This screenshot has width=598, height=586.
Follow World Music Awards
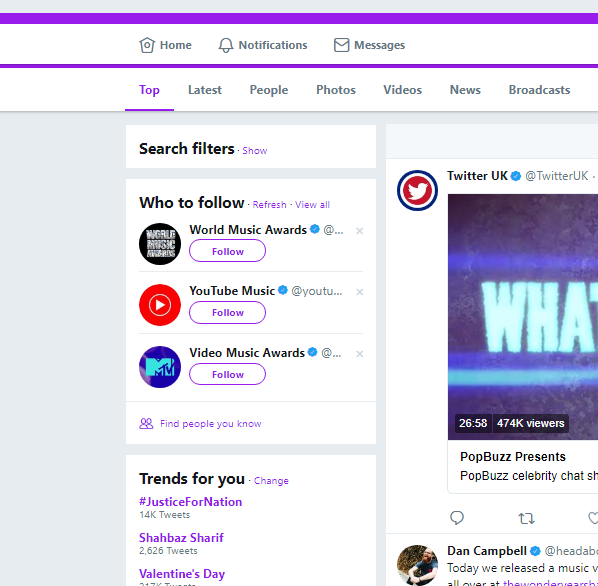tap(227, 251)
